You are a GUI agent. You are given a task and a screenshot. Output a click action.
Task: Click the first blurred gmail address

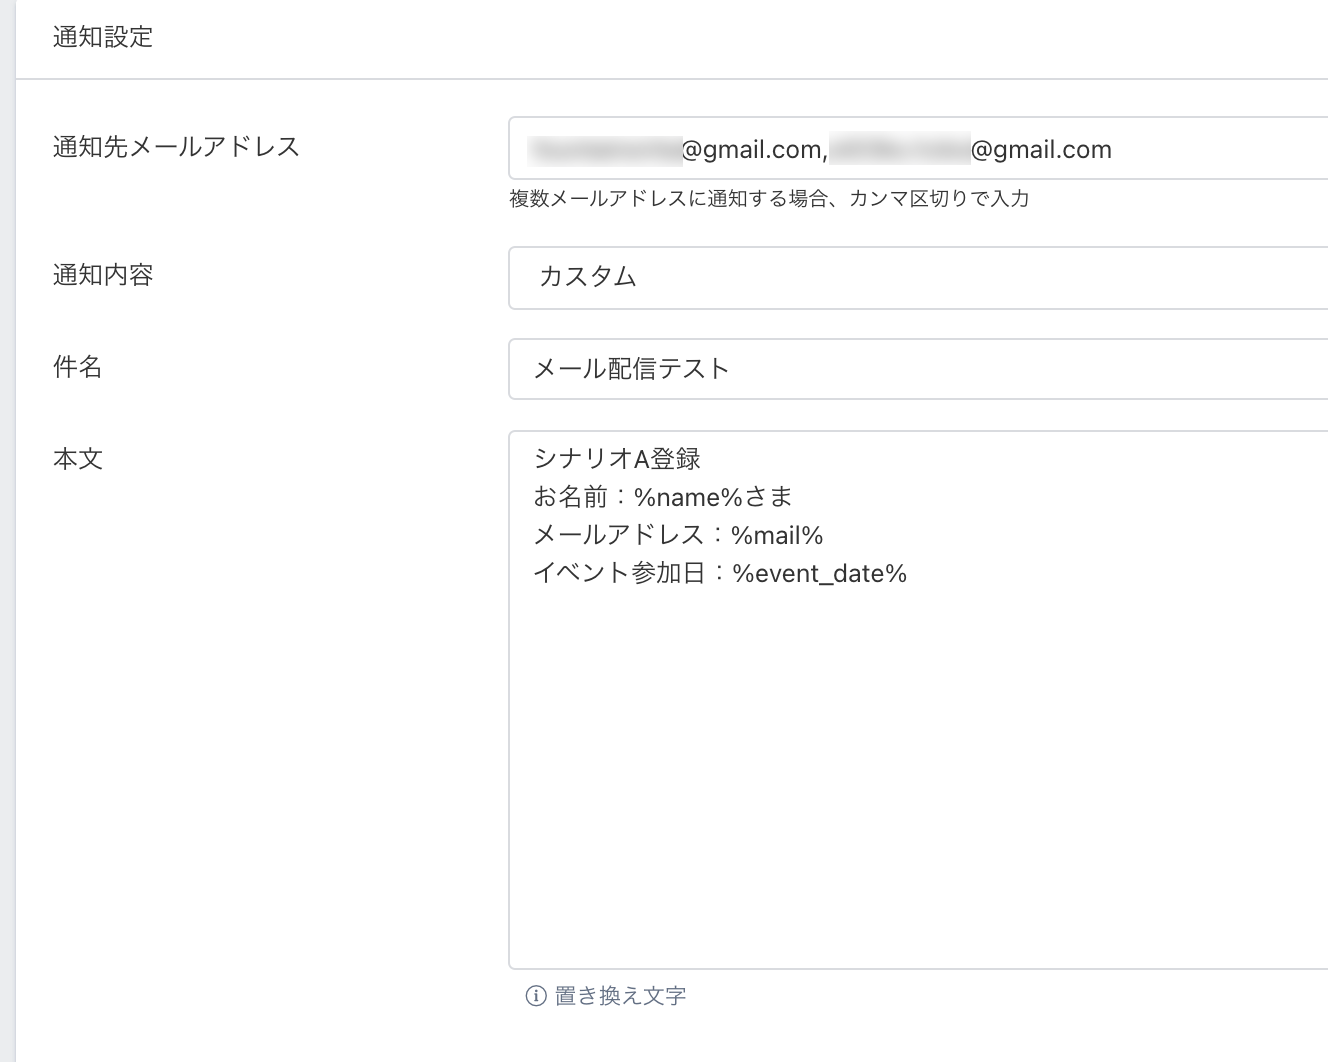(675, 150)
